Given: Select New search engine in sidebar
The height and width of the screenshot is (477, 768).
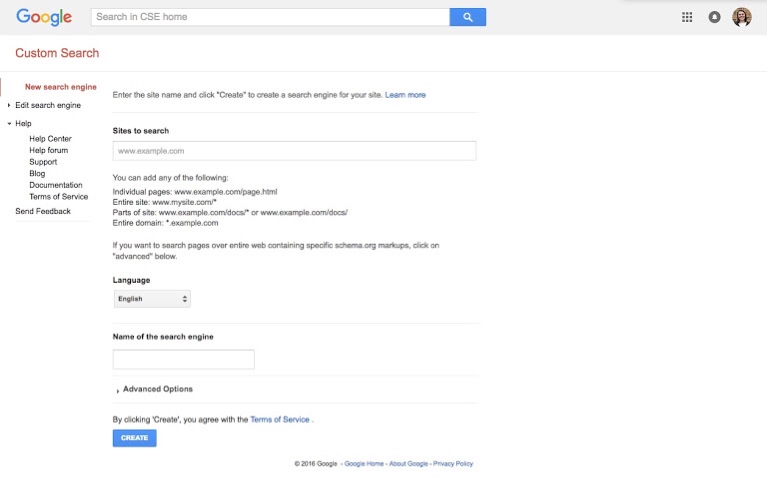Looking at the screenshot, I should (61, 87).
